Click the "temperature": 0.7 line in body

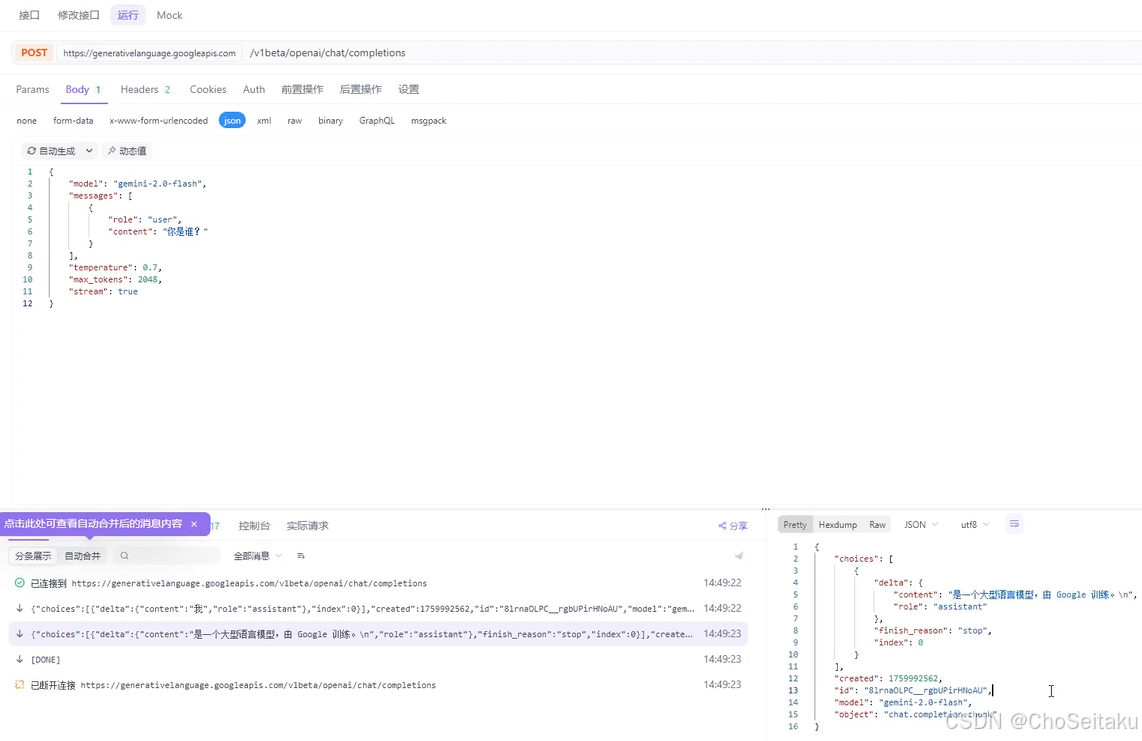pos(115,267)
